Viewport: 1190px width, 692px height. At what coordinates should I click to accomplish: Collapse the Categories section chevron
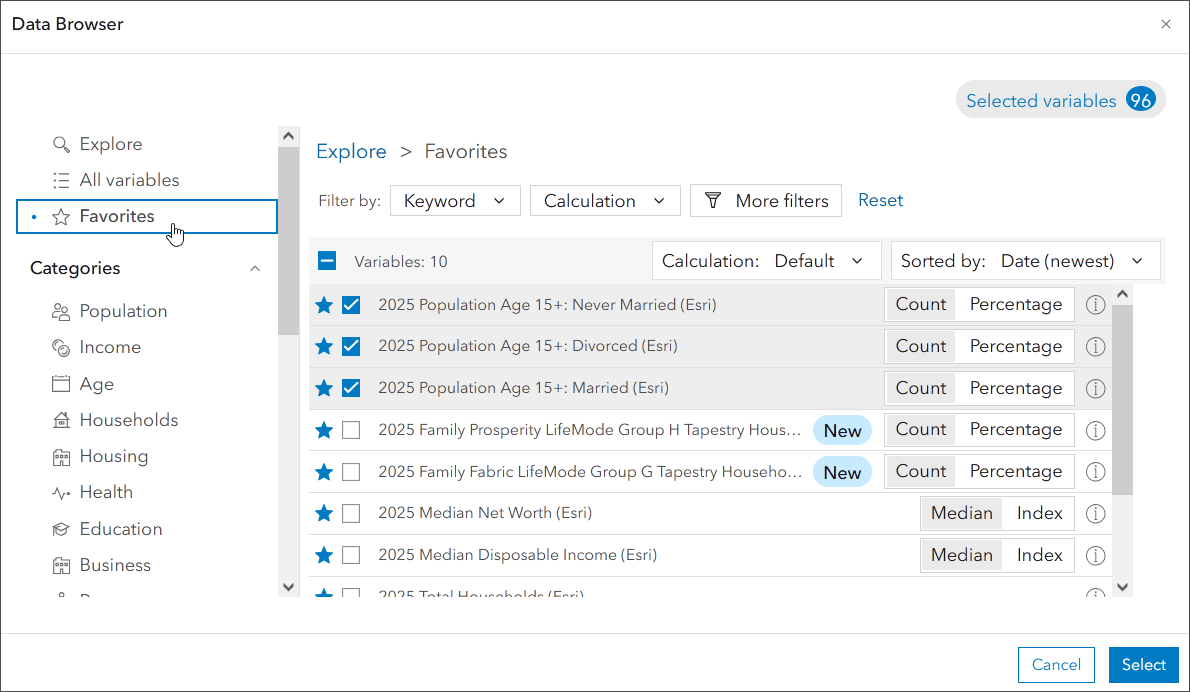[x=255, y=268]
